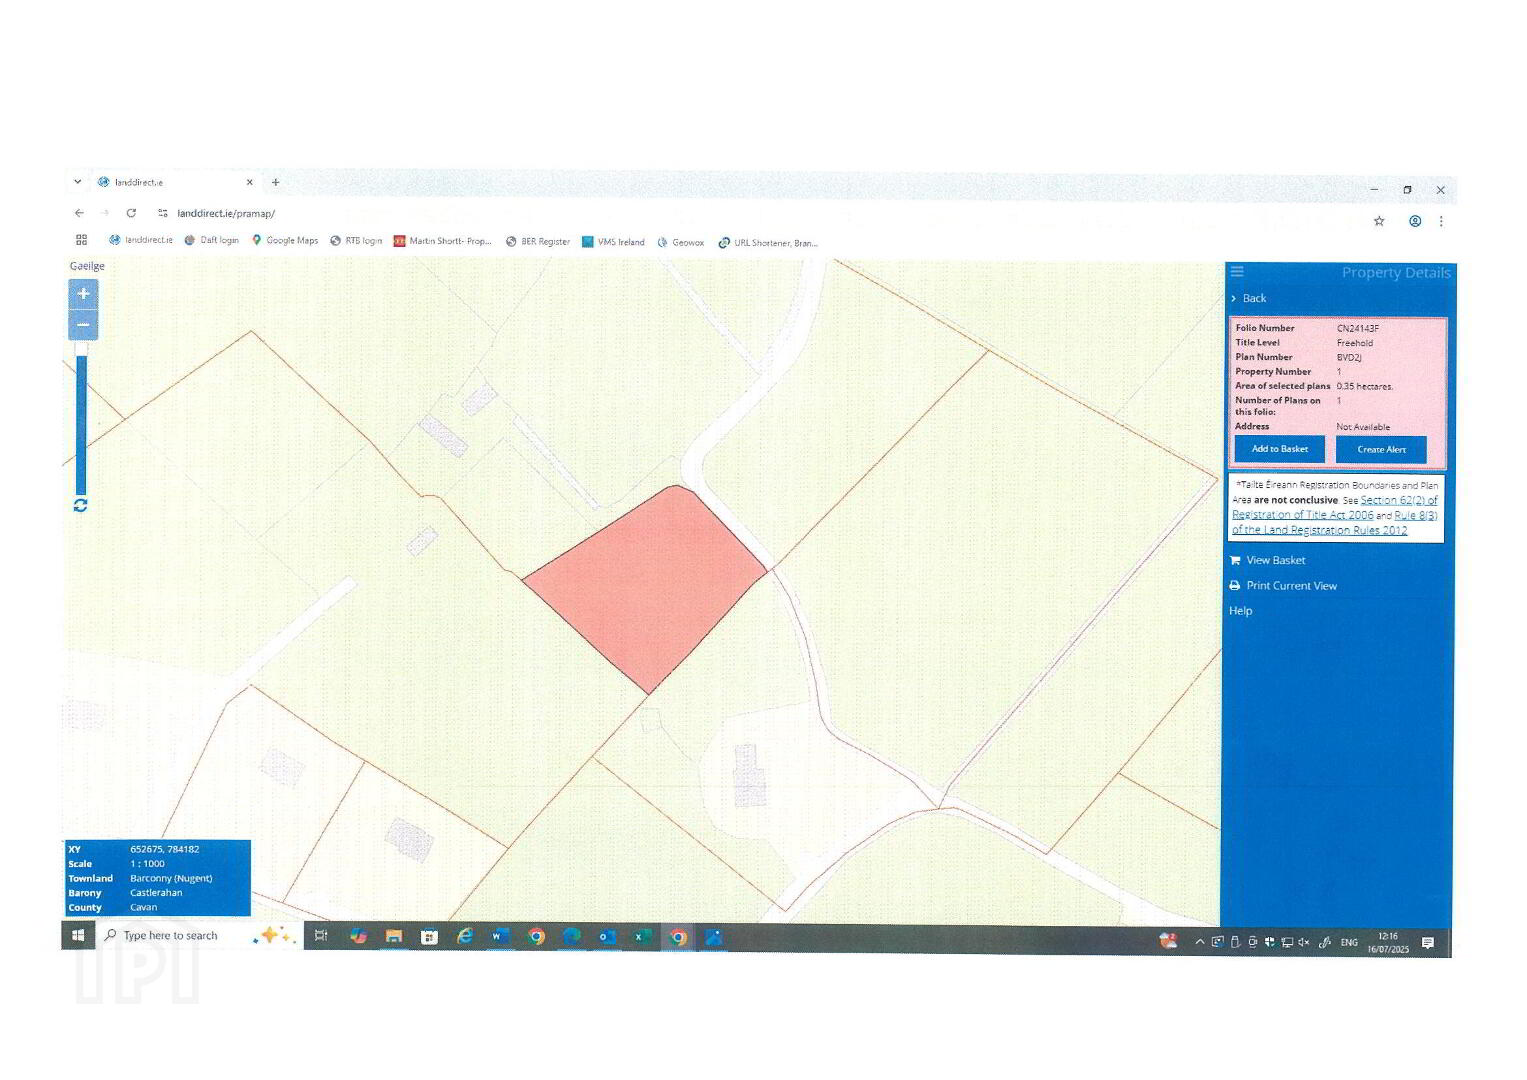Image resolution: width=1527 pixels, height=1080 pixels.
Task: Reload the landdirect.ie page
Action: [x=131, y=213]
